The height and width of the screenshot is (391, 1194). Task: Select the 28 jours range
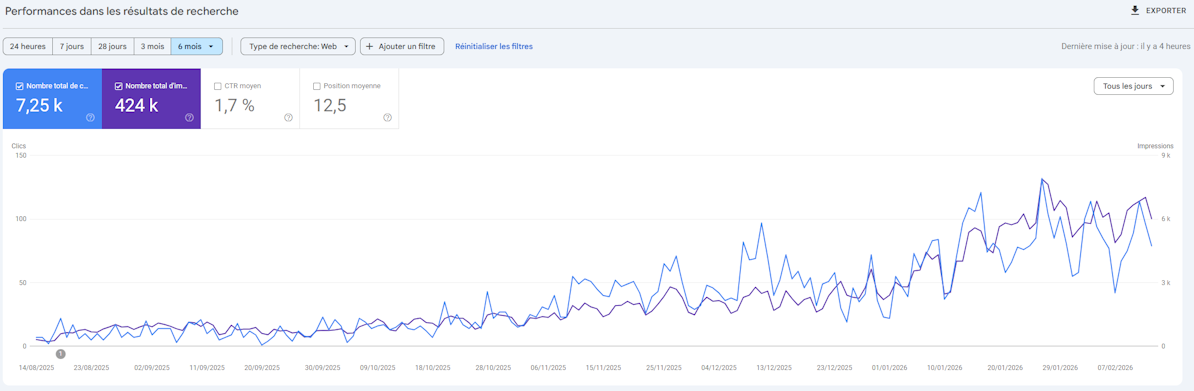pos(113,46)
